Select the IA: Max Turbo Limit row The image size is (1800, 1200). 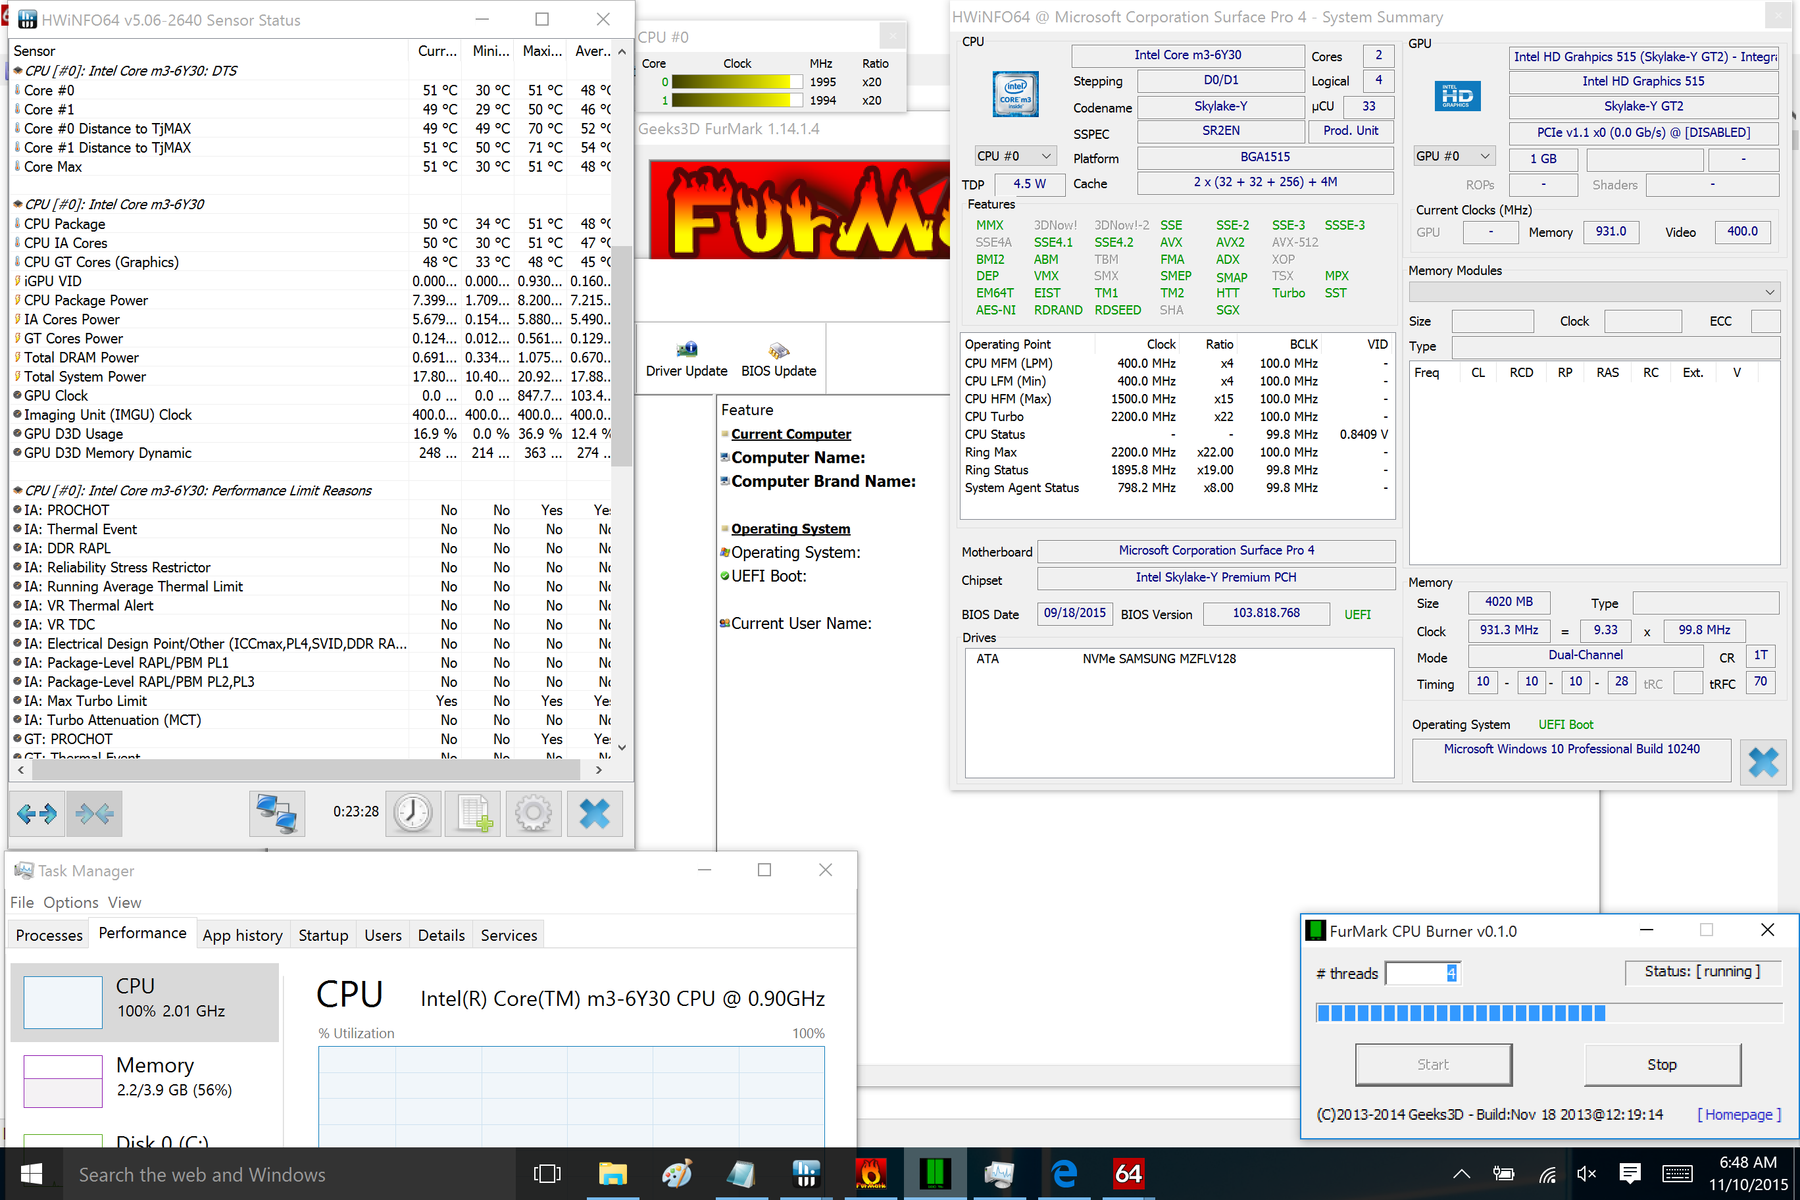(x=312, y=701)
